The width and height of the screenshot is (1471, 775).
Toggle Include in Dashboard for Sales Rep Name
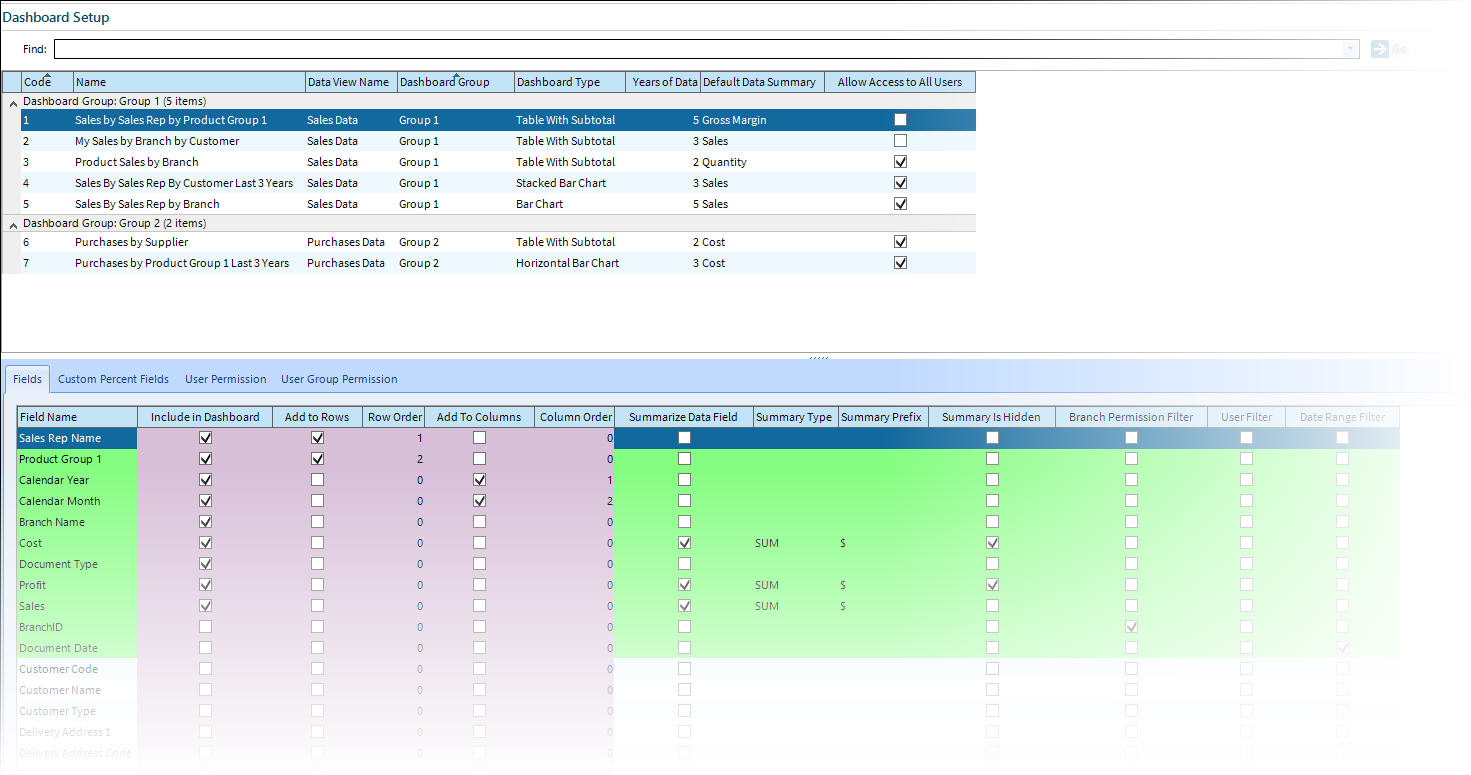(x=205, y=438)
